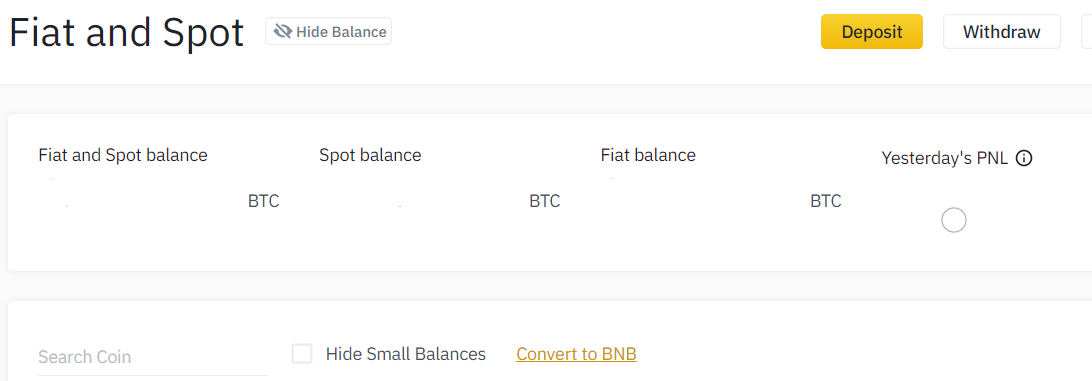Click the info icon next to Yesterday's PNL
Image resolution: width=1092 pixels, height=381 pixels.
tap(1024, 158)
